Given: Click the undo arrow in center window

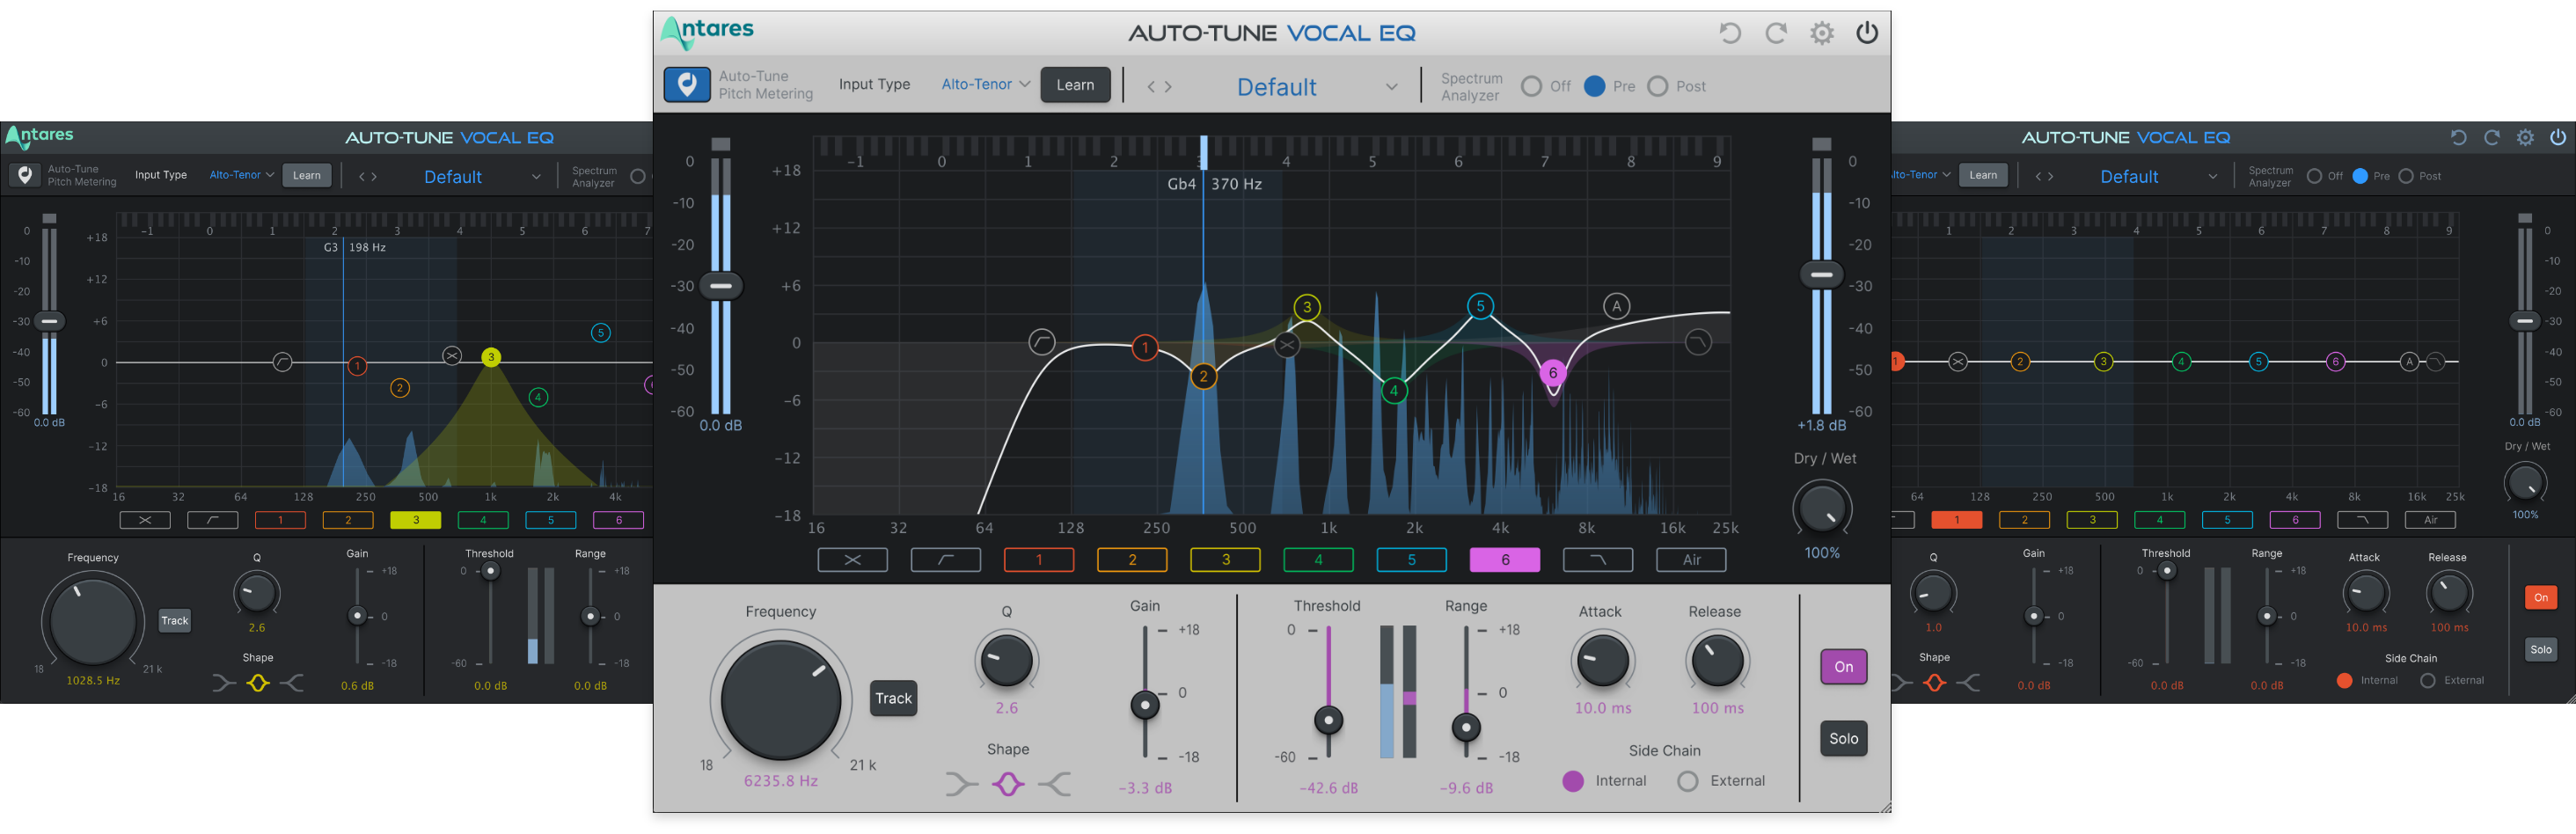Looking at the screenshot, I should [x=1730, y=33].
